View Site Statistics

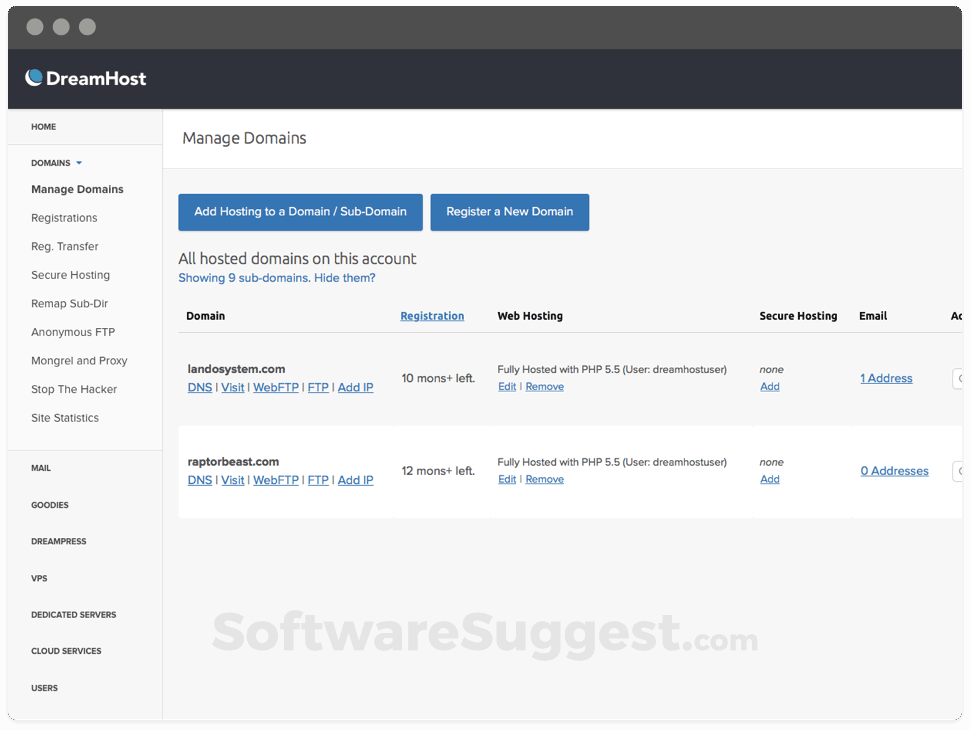(x=64, y=417)
